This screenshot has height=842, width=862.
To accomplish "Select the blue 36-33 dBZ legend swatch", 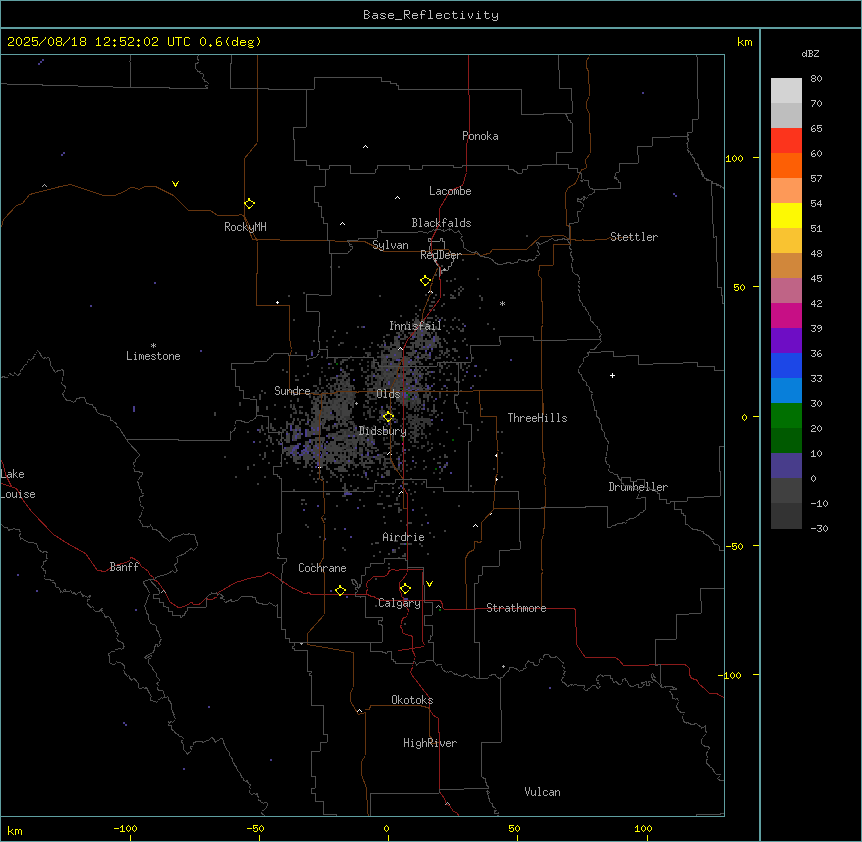I will point(786,365).
